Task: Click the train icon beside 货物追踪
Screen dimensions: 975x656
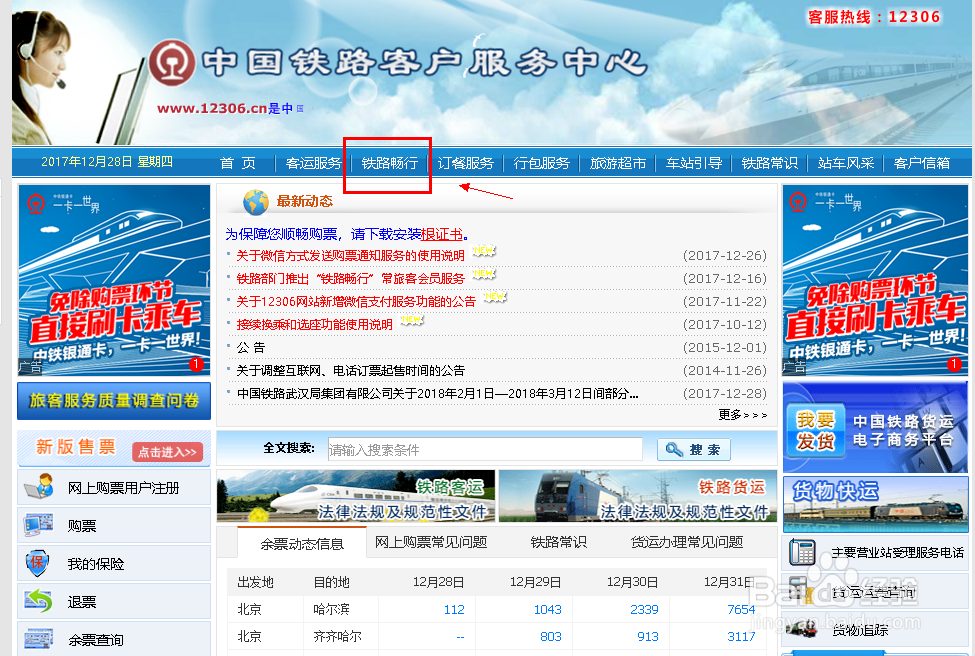Action: (x=802, y=629)
